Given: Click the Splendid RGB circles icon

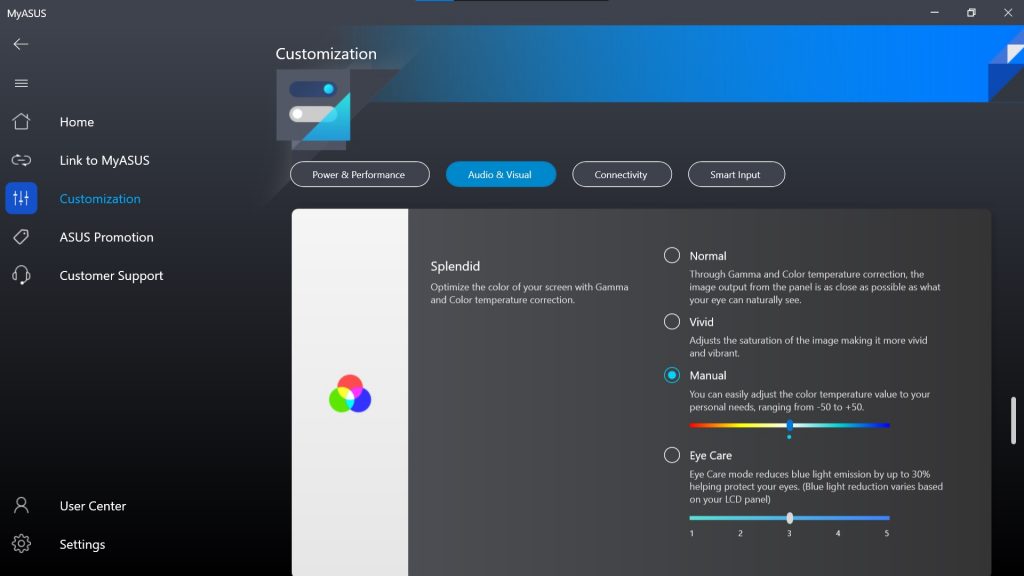Looking at the screenshot, I should (x=350, y=394).
